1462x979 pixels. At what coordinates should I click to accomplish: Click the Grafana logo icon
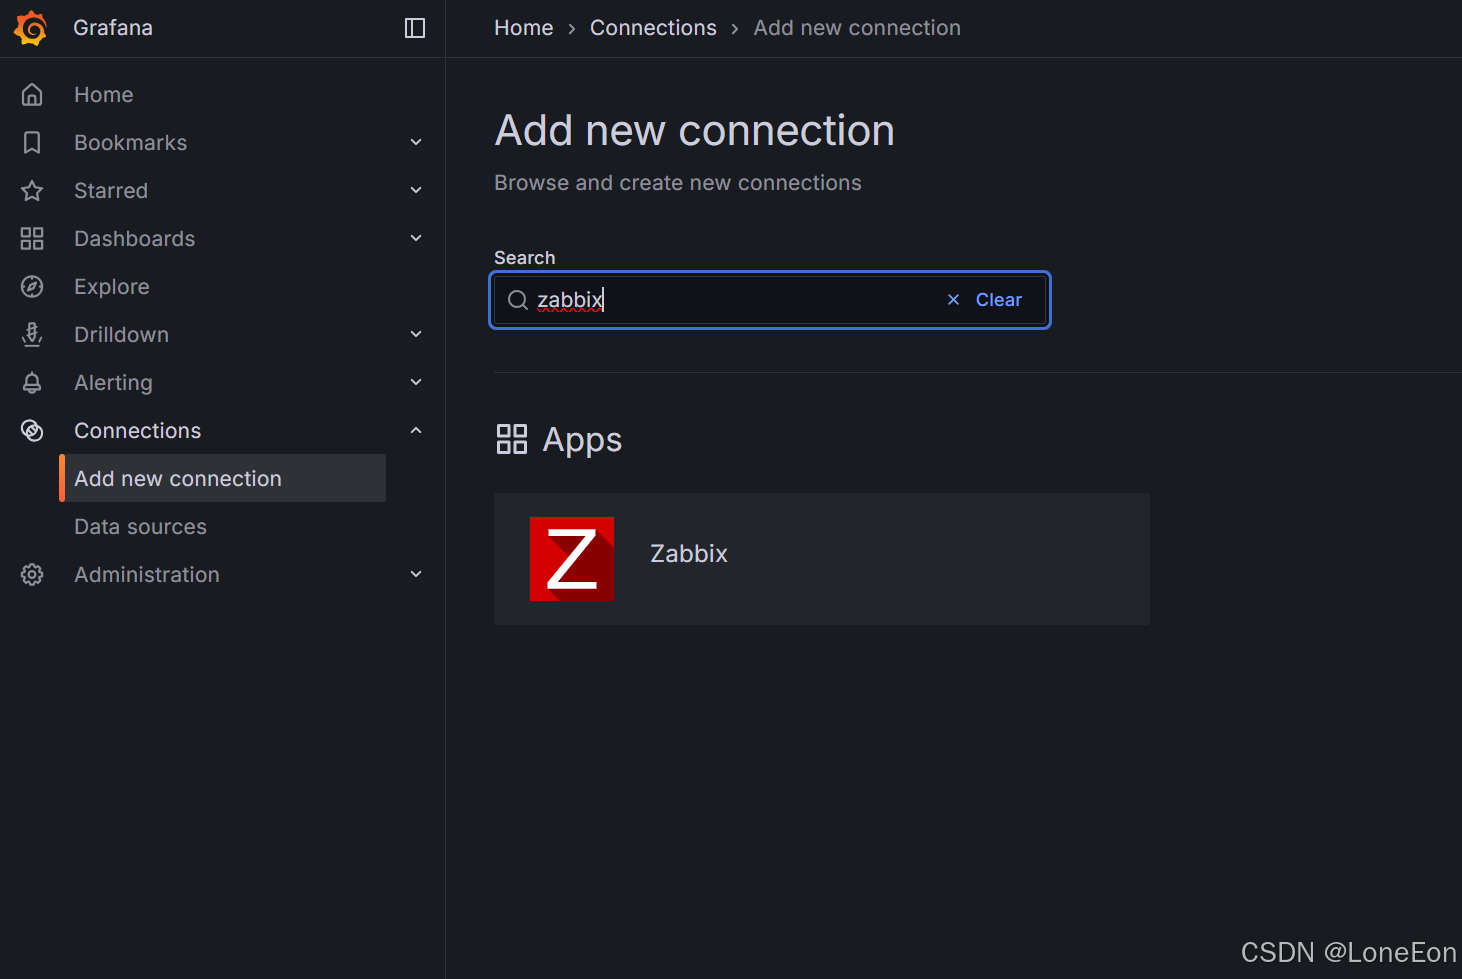(x=31, y=28)
